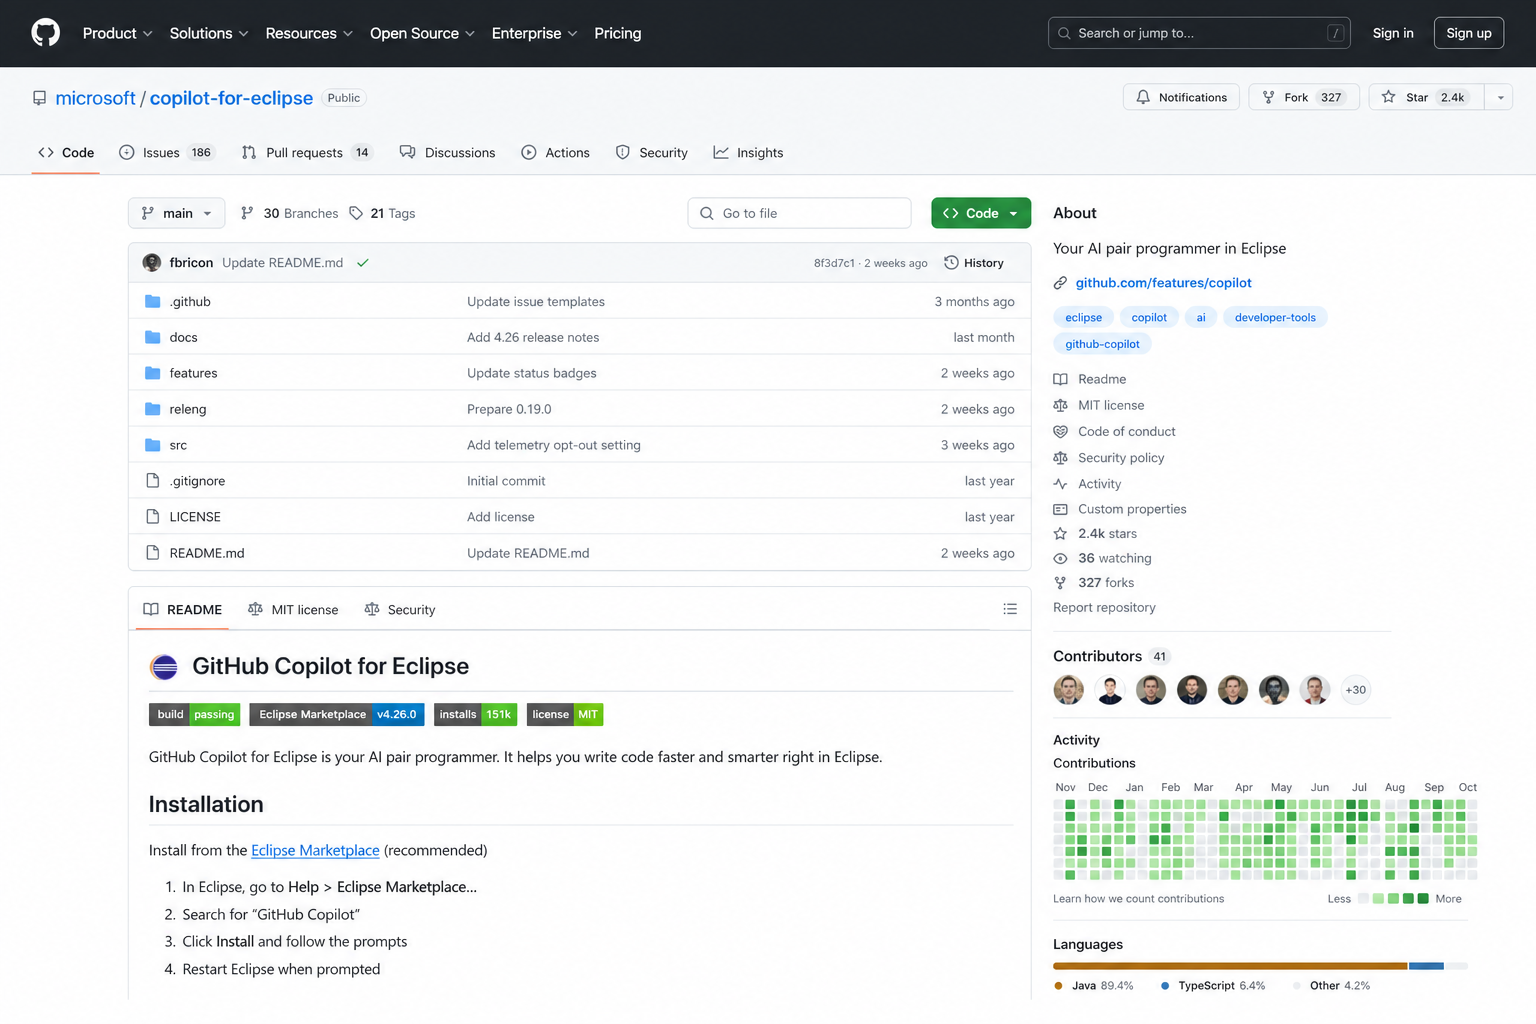Open the features folder
The height and width of the screenshot is (1024, 1536).
(193, 373)
